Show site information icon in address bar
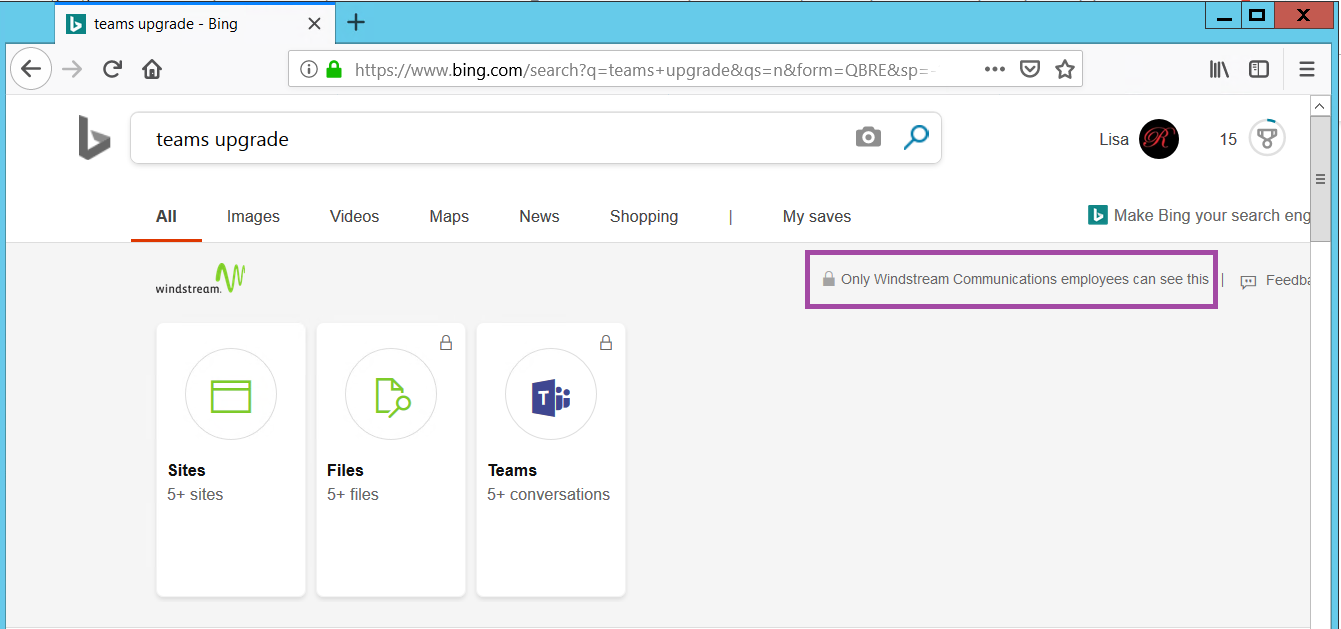Screen dimensions: 1341x629 coord(309,69)
